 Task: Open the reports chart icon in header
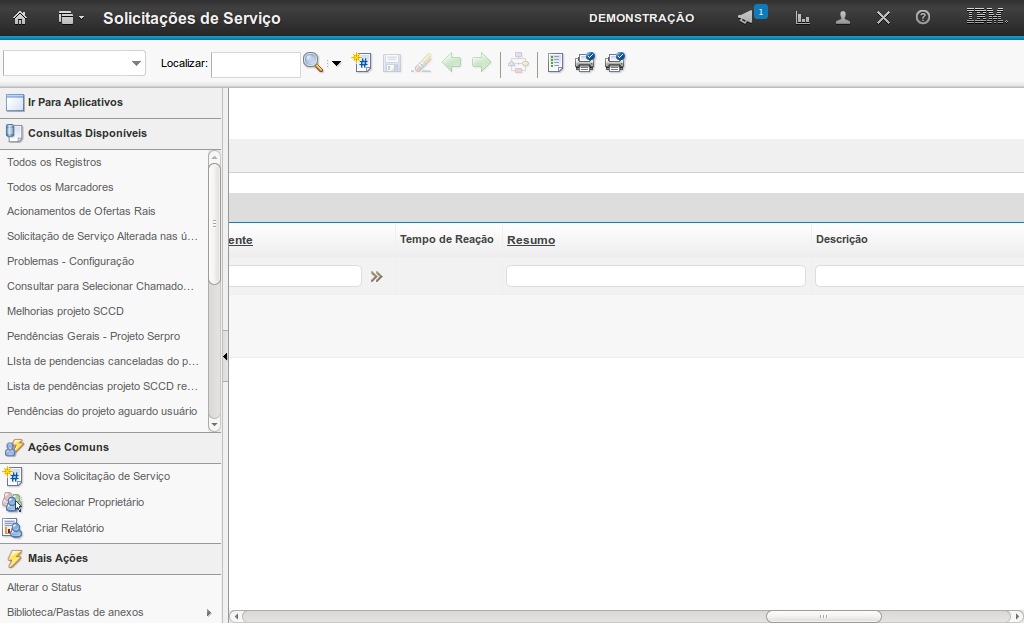click(x=802, y=18)
